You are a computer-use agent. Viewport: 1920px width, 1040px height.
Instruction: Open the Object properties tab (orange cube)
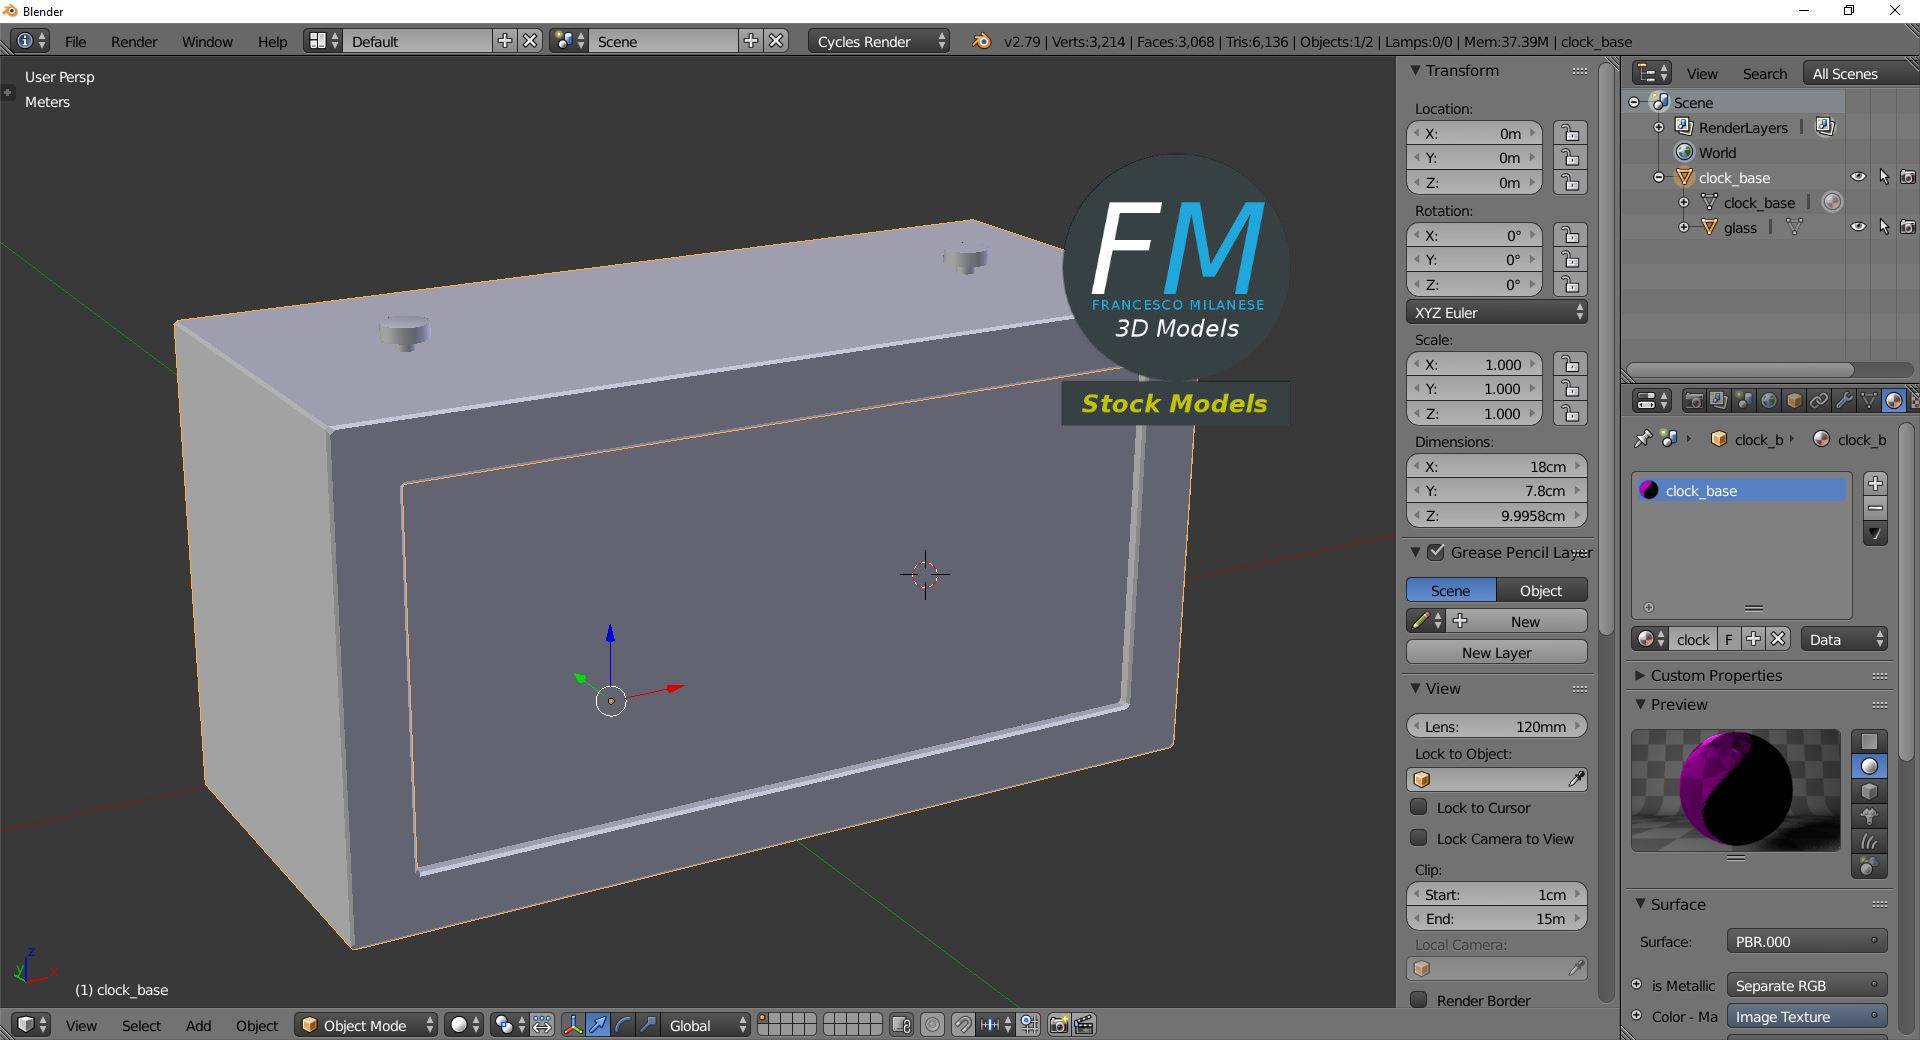tap(1794, 401)
